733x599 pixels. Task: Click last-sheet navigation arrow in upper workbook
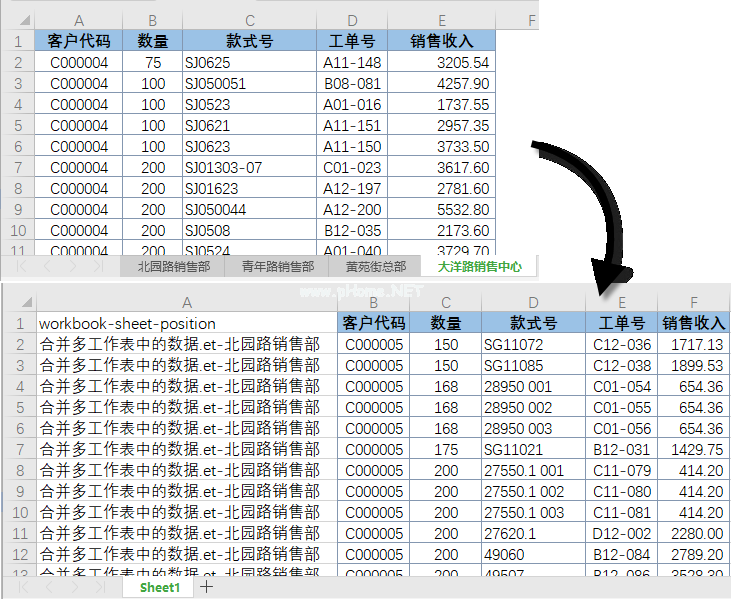point(98,267)
